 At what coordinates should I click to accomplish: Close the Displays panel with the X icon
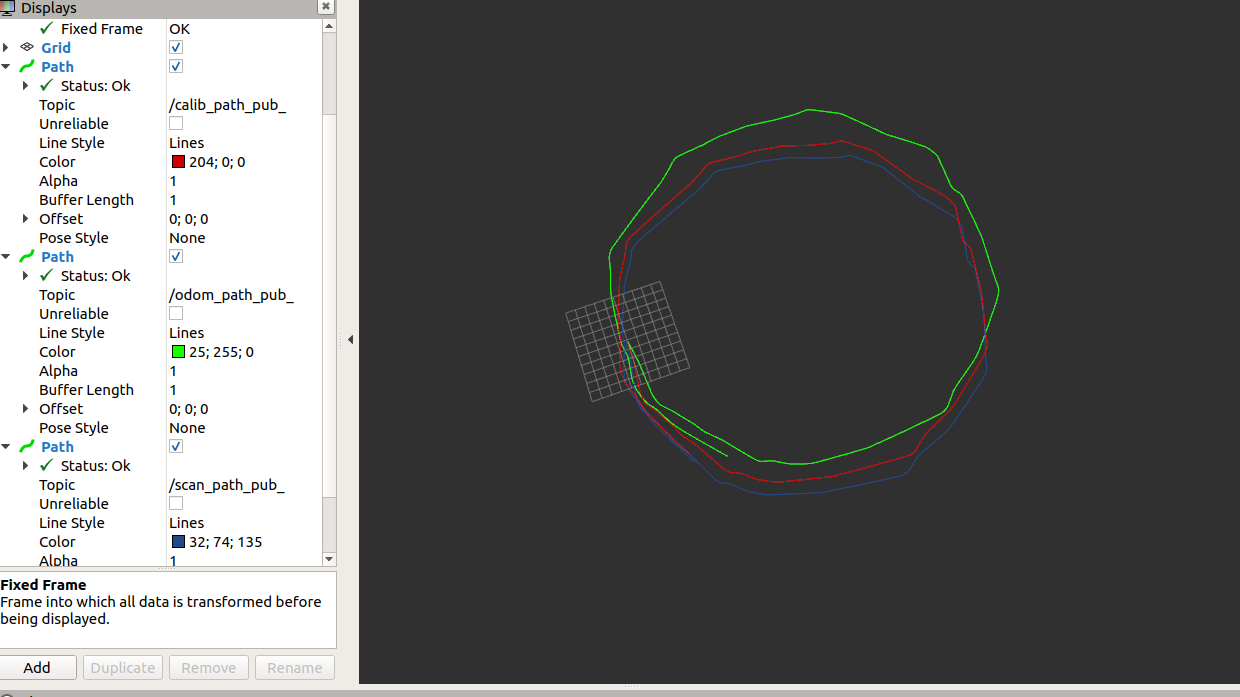(x=326, y=7)
